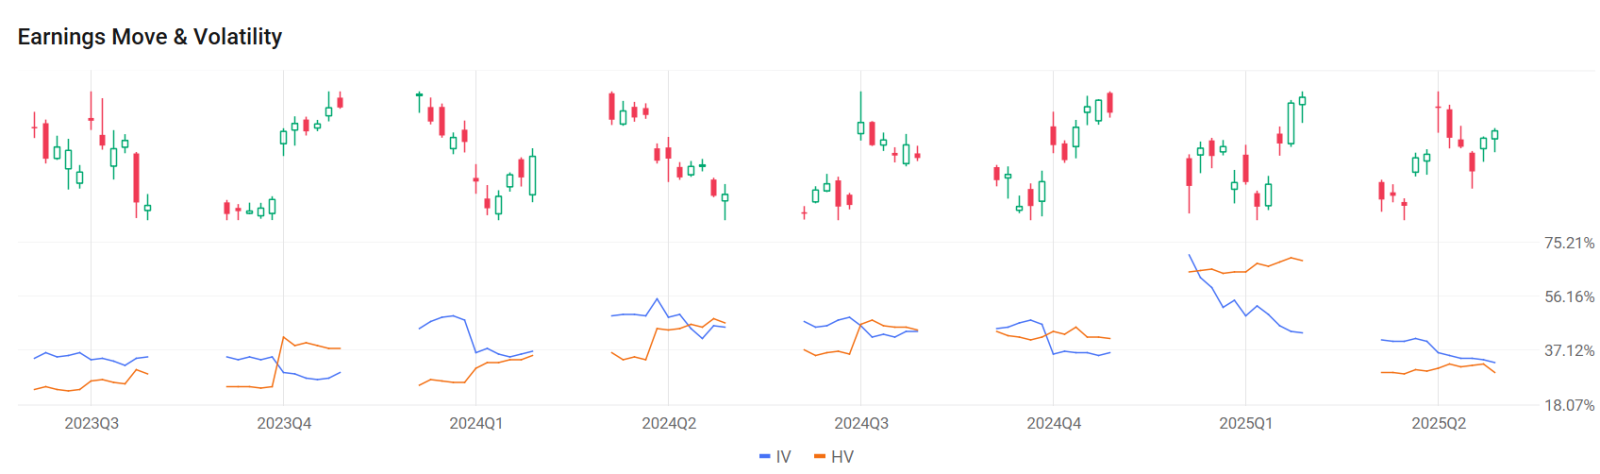Click the blue IV line in 2025Q1
Viewport: 1600px width, 474px height.
tap(1223, 306)
